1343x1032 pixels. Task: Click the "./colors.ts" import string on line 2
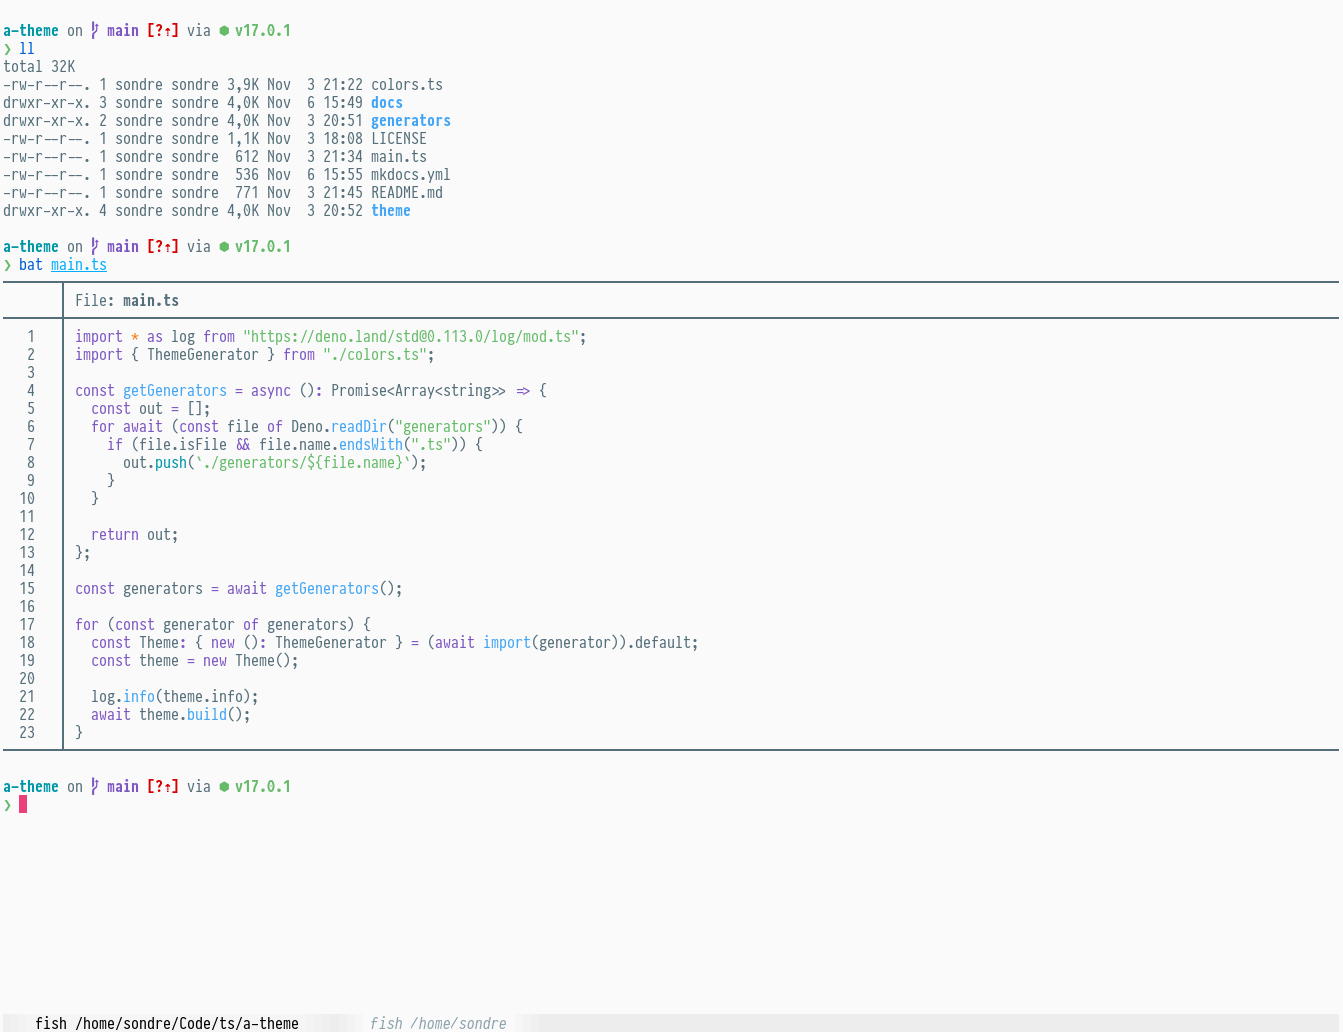pos(374,355)
